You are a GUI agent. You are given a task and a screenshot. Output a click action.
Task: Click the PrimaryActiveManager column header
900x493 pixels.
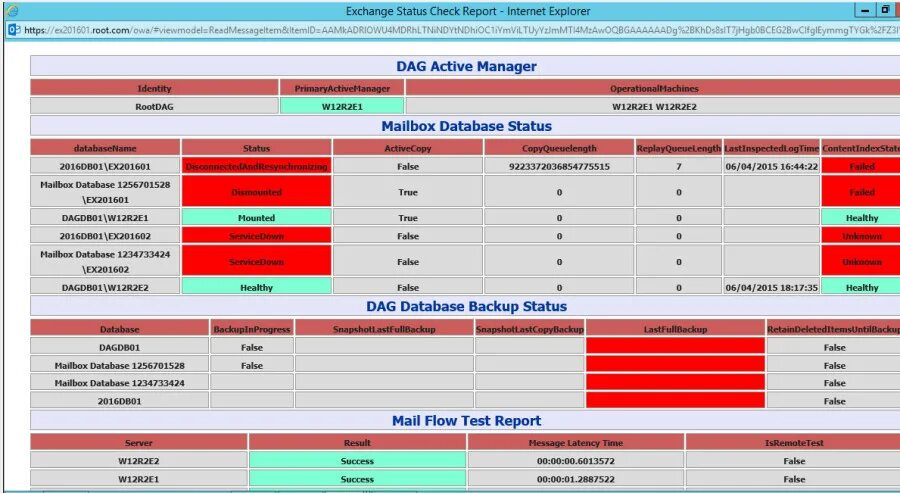[x=342, y=88]
